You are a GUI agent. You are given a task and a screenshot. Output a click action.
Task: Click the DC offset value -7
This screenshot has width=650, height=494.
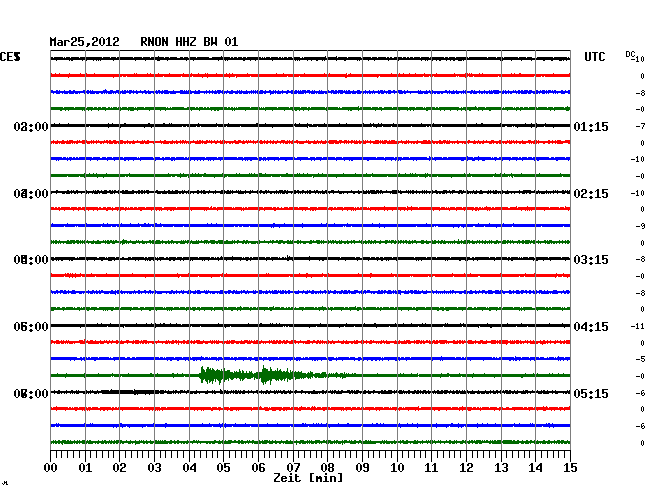[x=640, y=126]
